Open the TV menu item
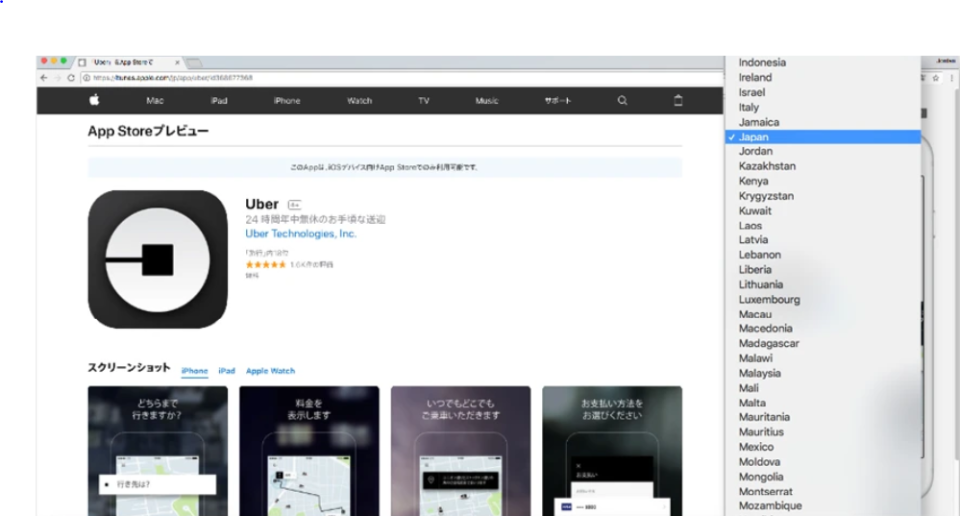Image resolution: width=960 pixels, height=516 pixels. coord(424,100)
